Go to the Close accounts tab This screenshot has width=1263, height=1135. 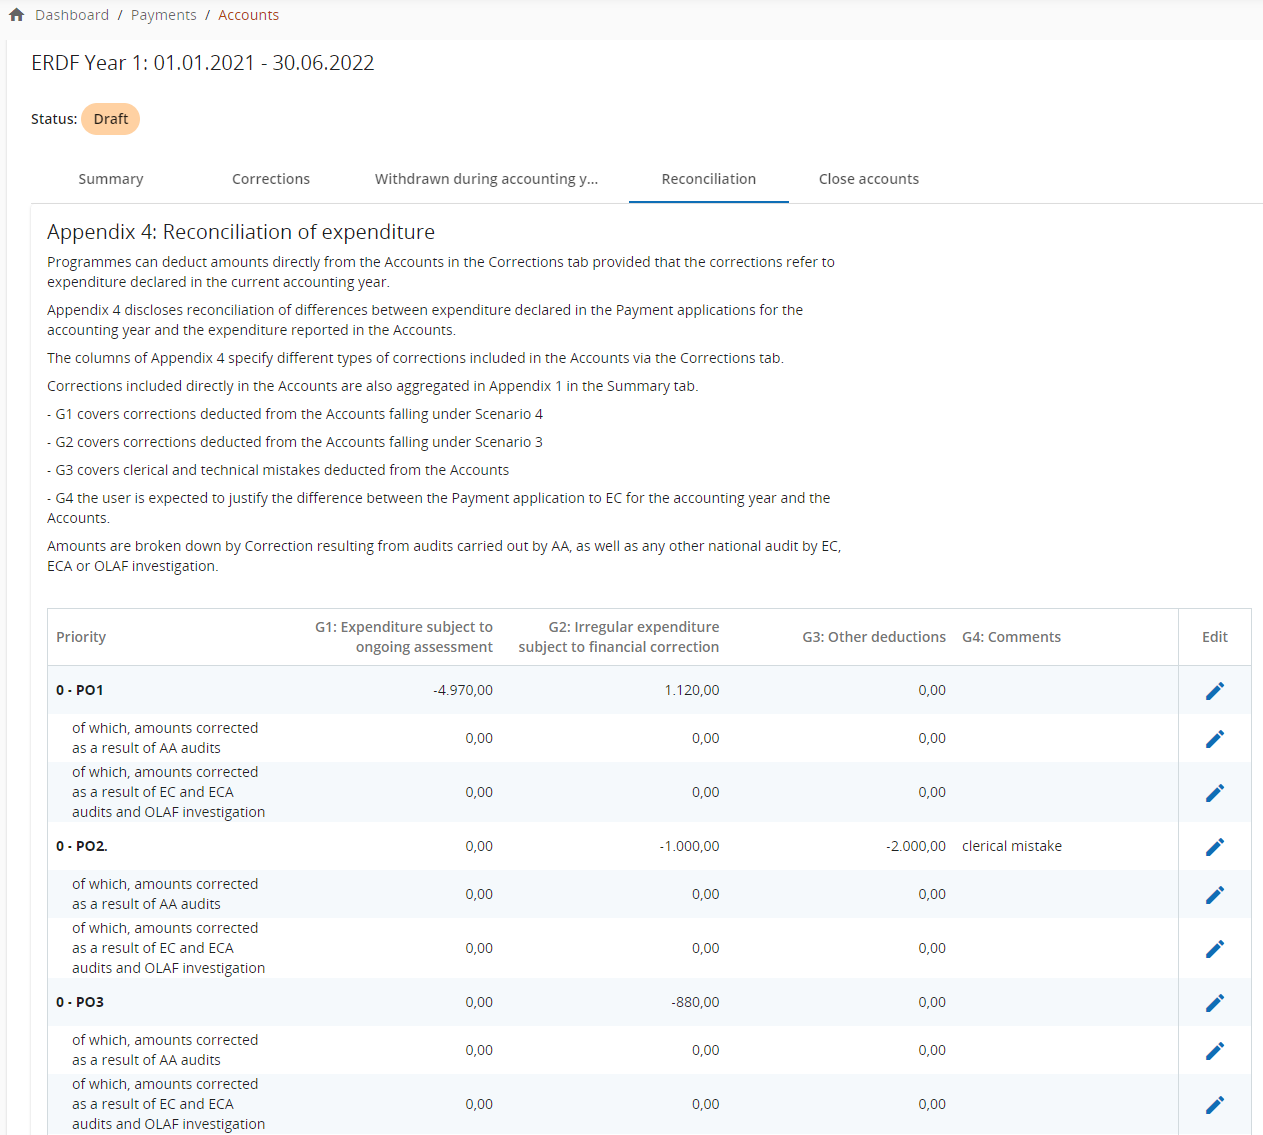(868, 179)
